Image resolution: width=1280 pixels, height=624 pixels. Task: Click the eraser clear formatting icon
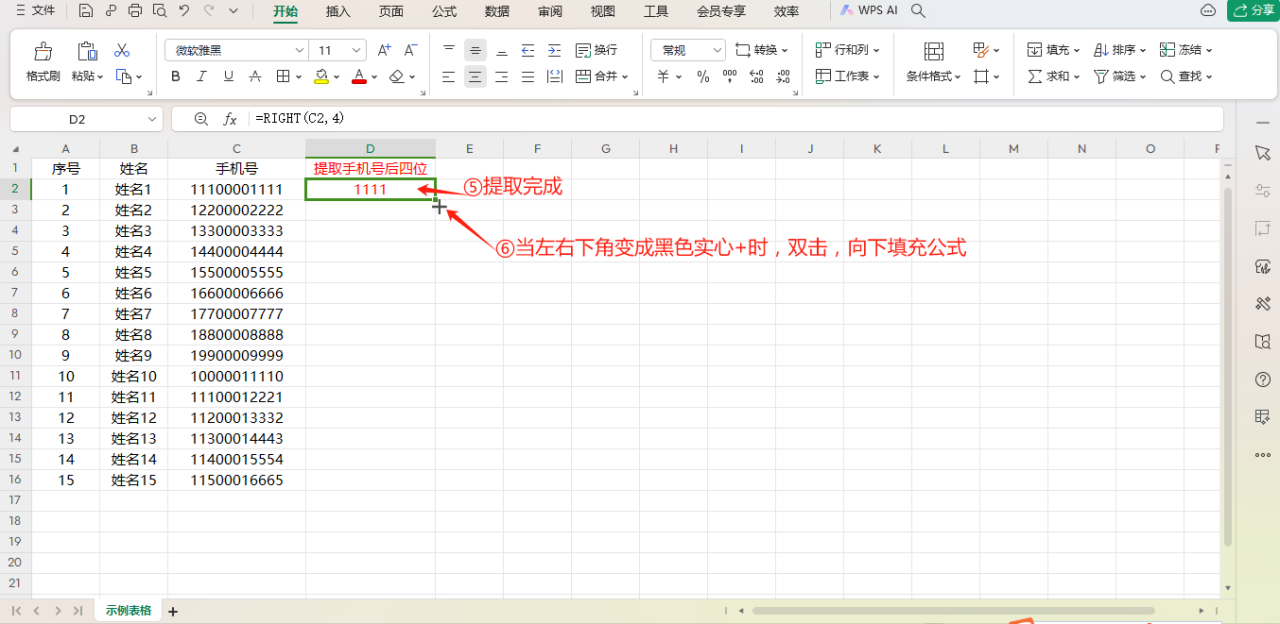click(x=397, y=76)
